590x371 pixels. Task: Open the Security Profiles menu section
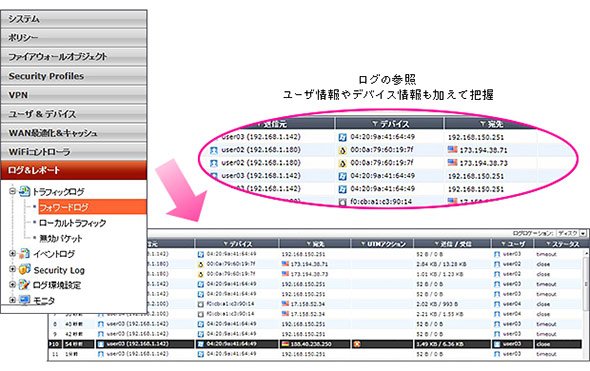point(74,76)
